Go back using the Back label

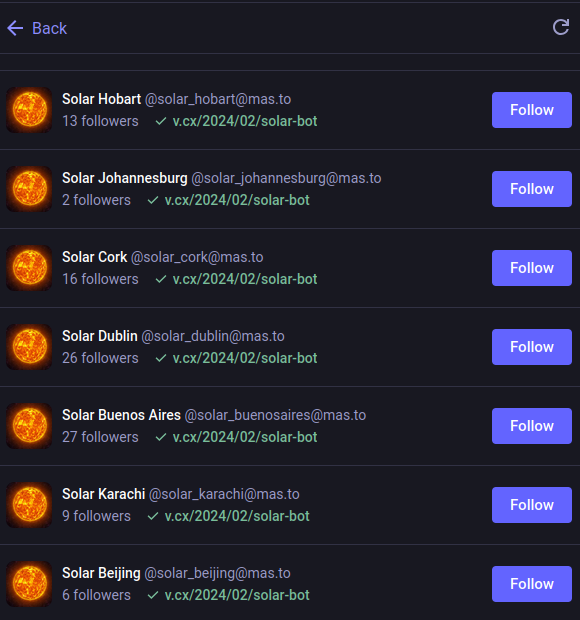pyautogui.click(x=49, y=28)
